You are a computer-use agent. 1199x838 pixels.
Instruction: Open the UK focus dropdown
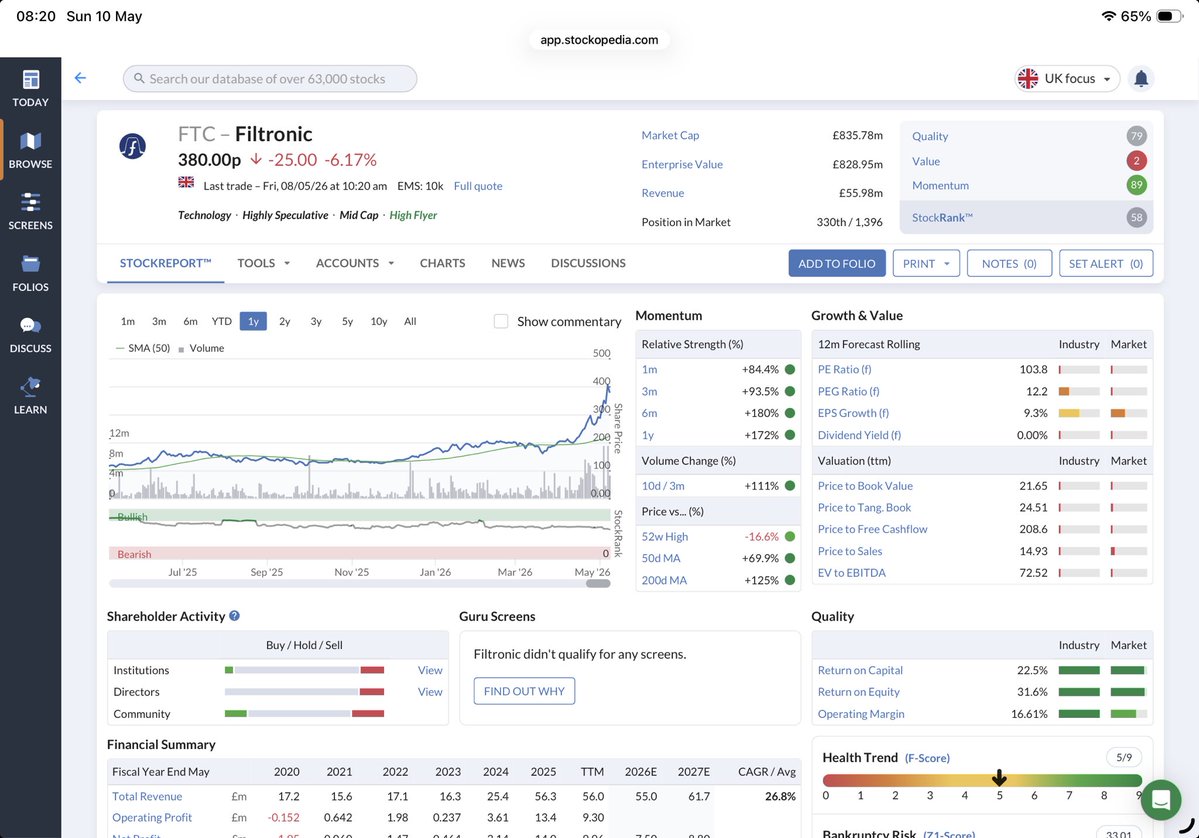point(1067,78)
